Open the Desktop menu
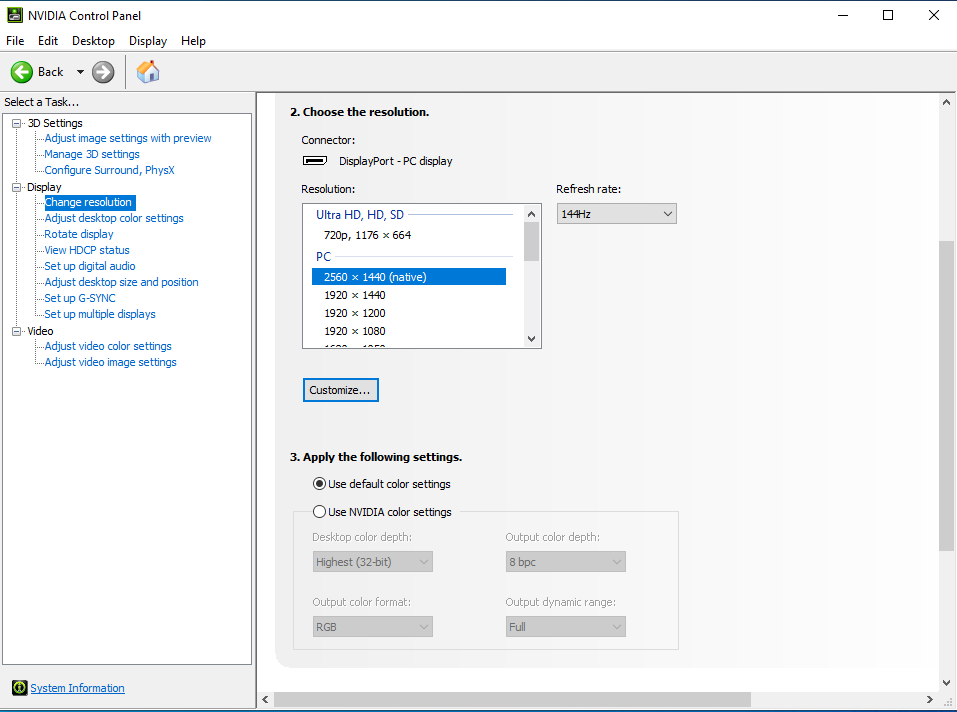Viewport: 957px width, 712px height. coord(93,41)
